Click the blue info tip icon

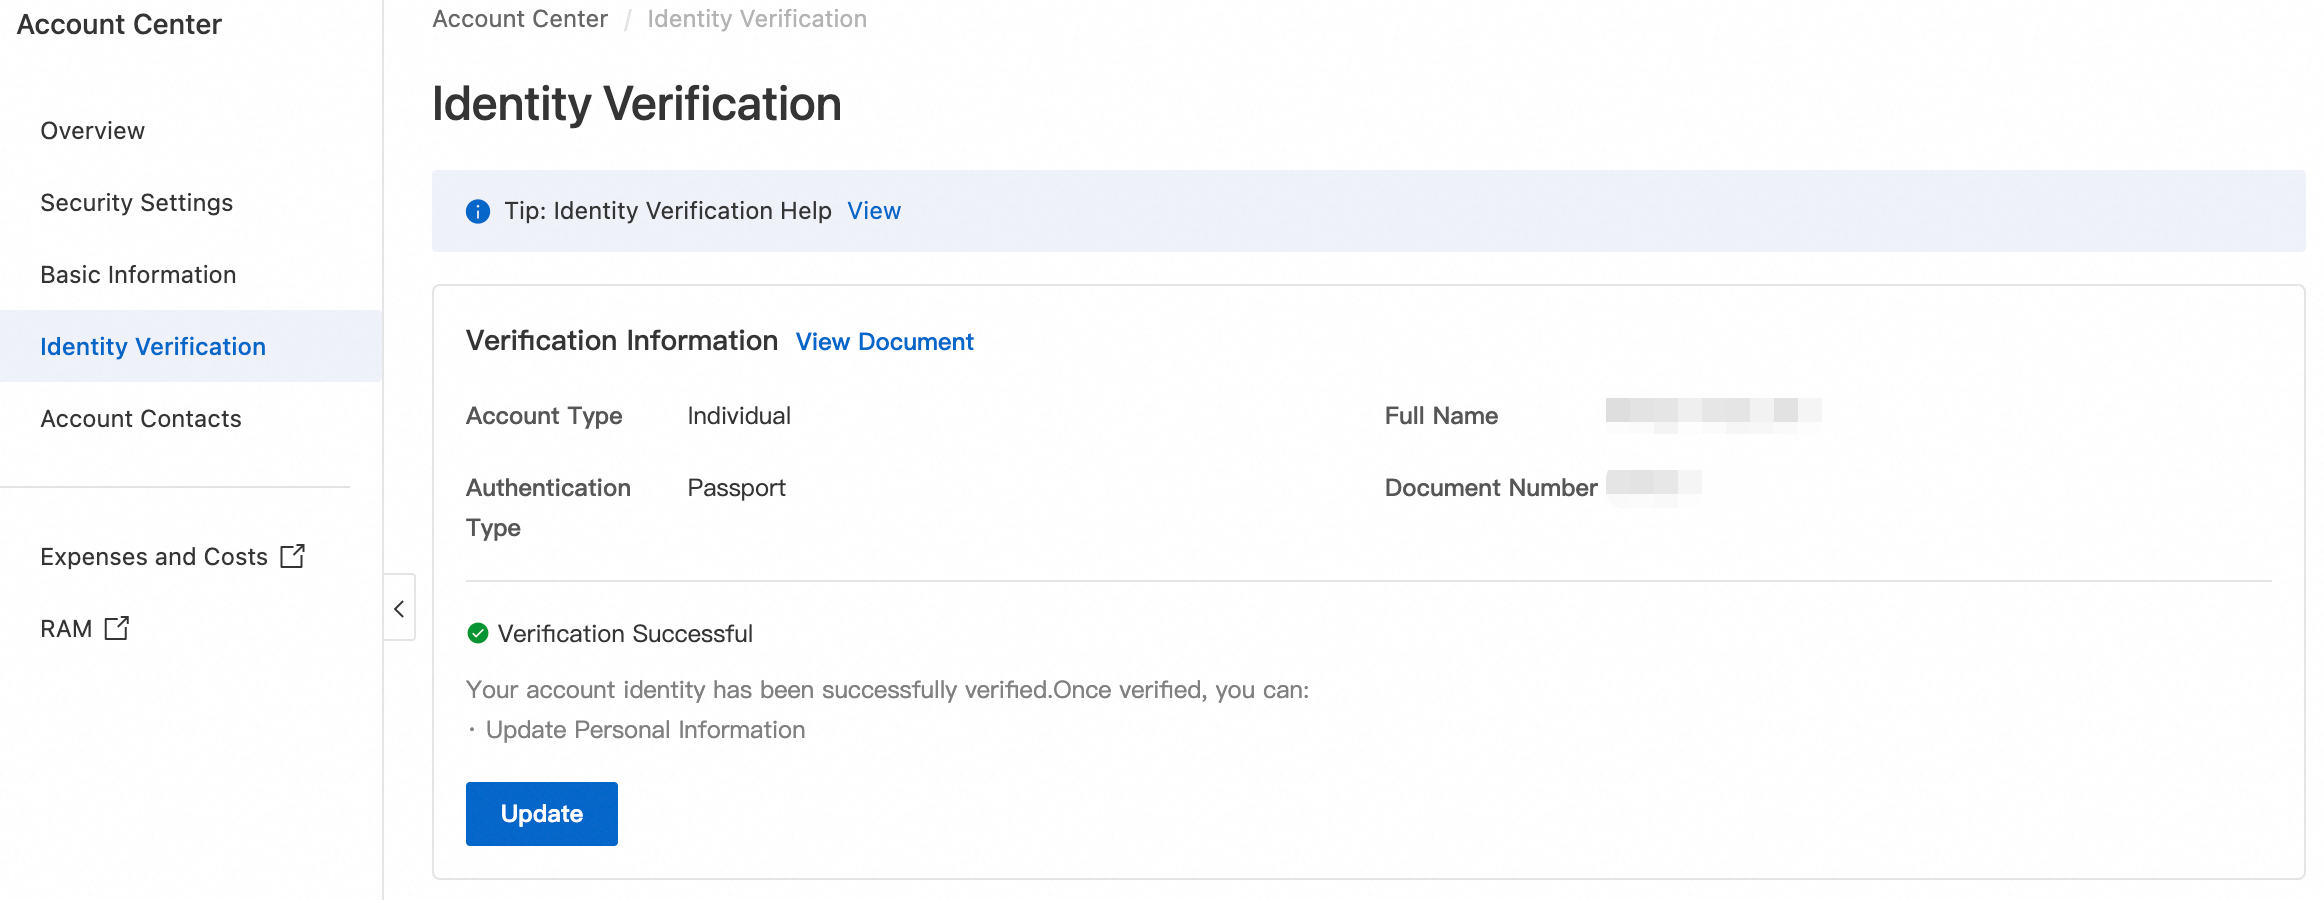[478, 212]
